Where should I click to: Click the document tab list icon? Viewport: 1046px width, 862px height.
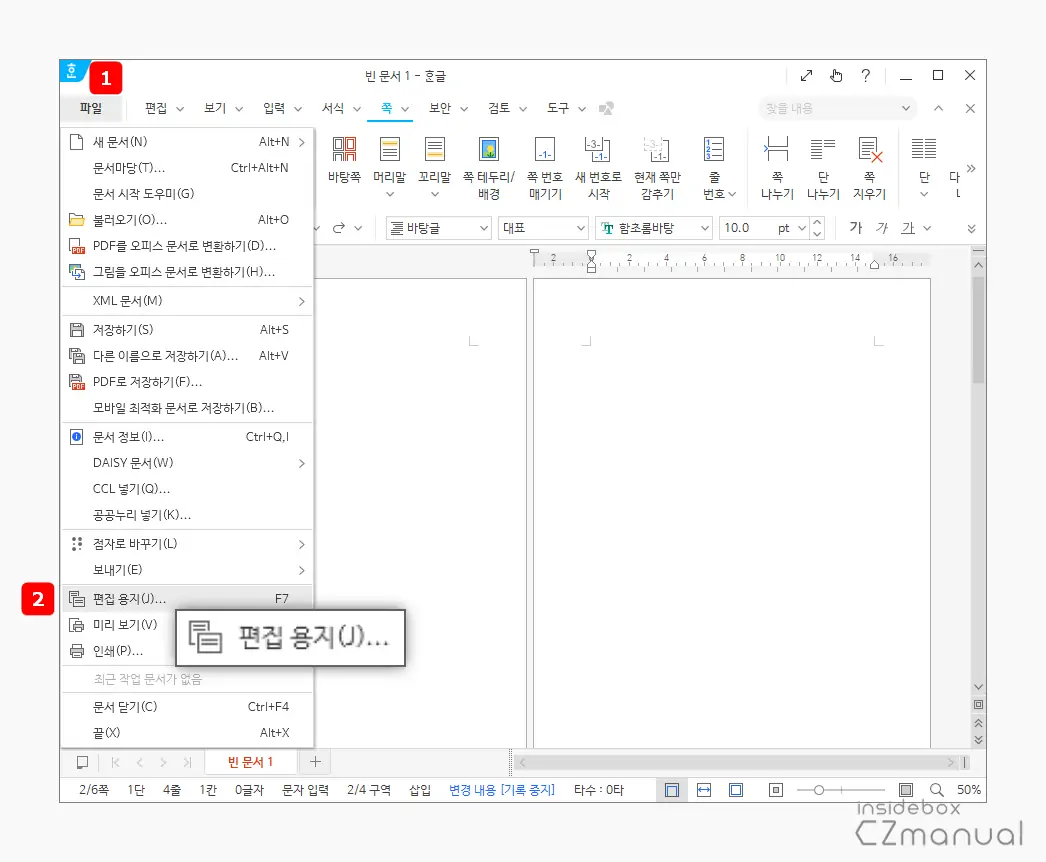point(83,762)
